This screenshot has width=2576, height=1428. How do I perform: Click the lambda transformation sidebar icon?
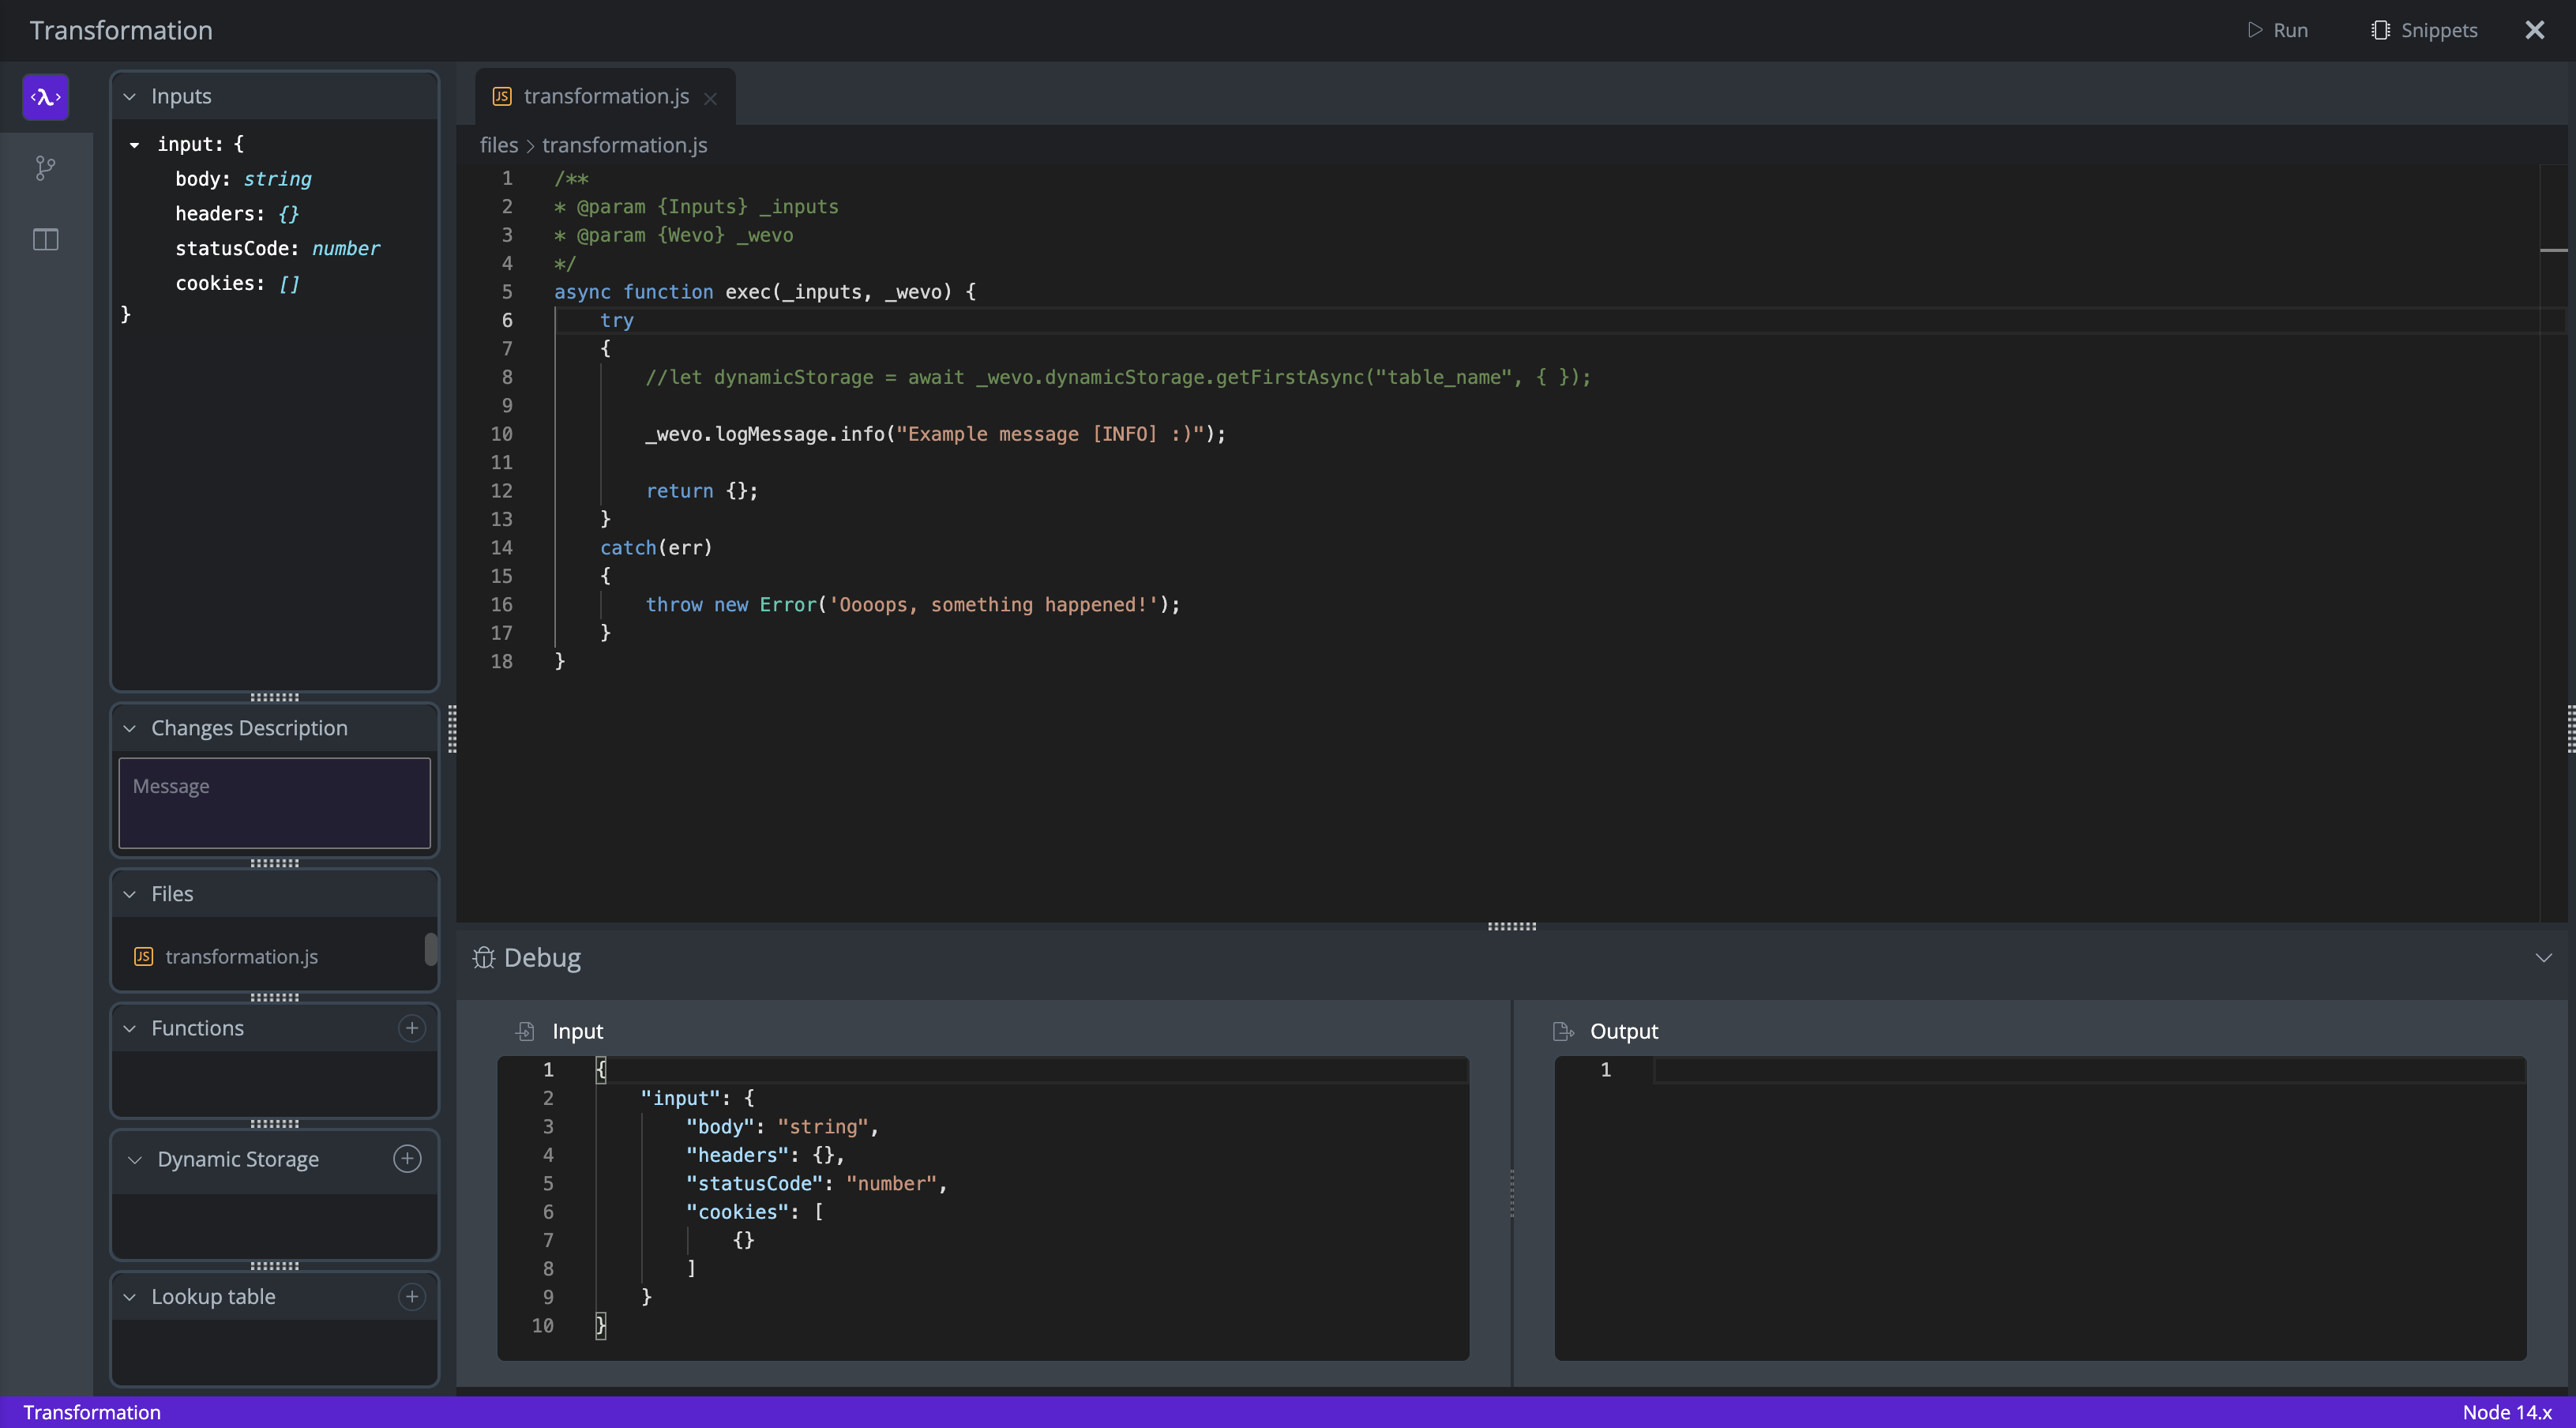(x=46, y=97)
